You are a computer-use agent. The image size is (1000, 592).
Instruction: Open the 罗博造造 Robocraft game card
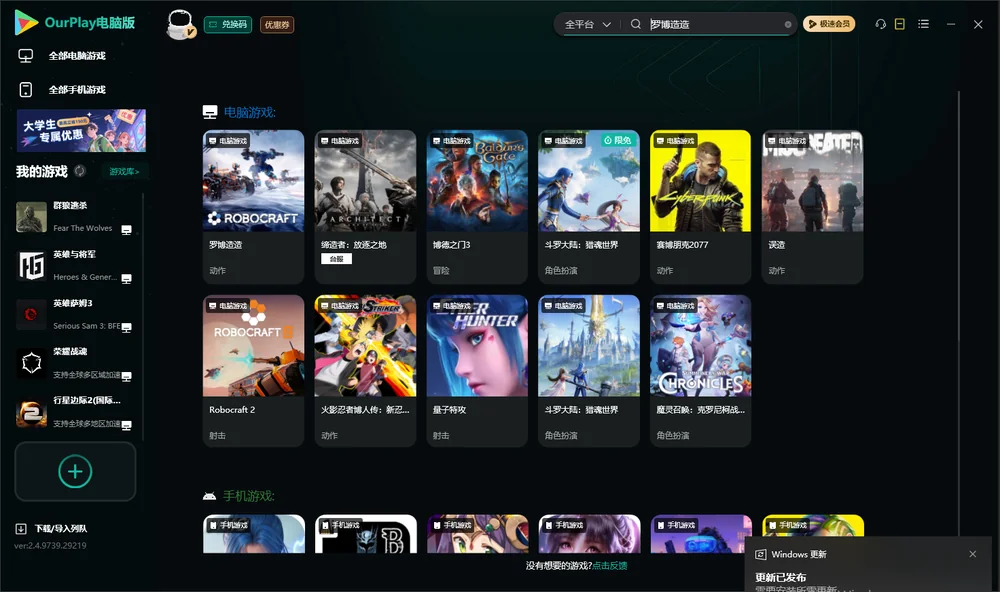tap(253, 207)
